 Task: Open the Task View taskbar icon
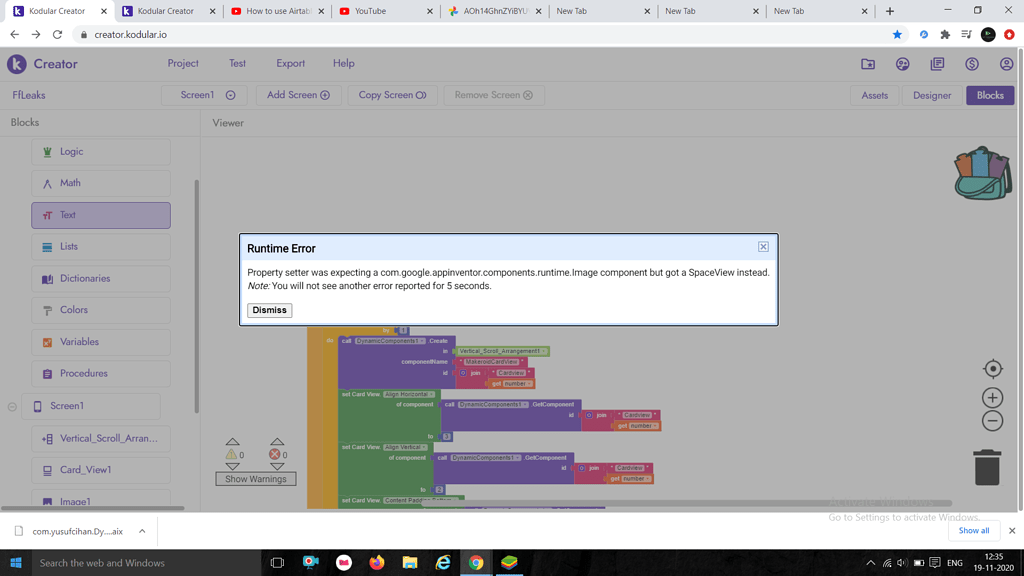277,563
